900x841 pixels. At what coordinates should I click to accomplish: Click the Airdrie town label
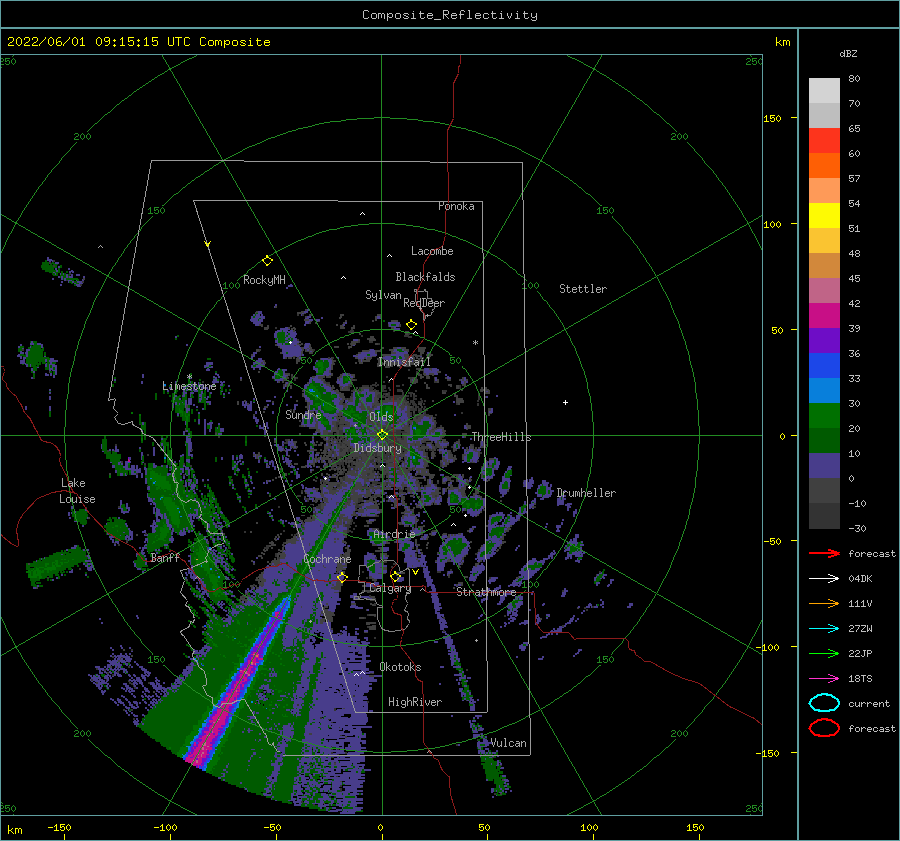394,534
